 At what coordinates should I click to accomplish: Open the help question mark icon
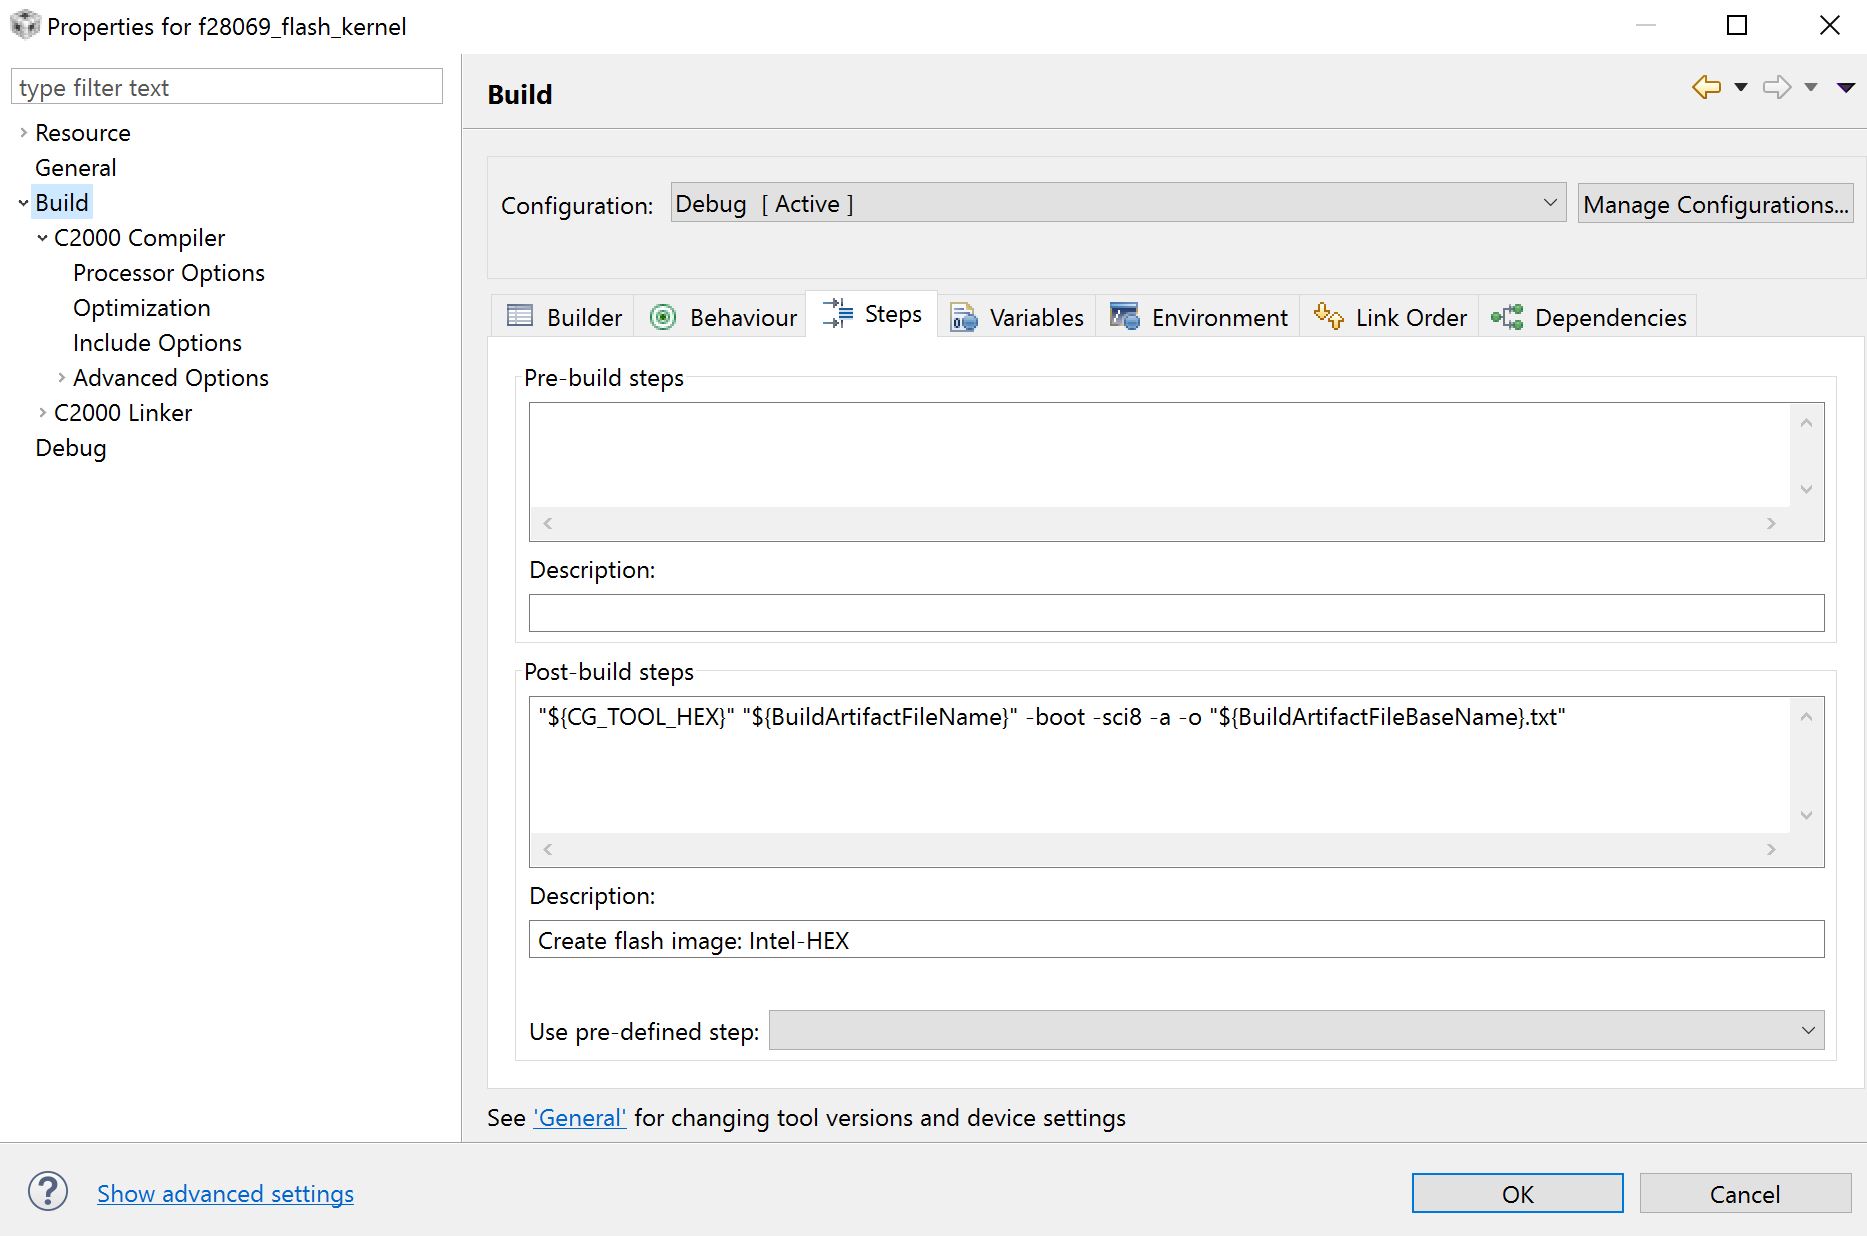(x=48, y=1192)
